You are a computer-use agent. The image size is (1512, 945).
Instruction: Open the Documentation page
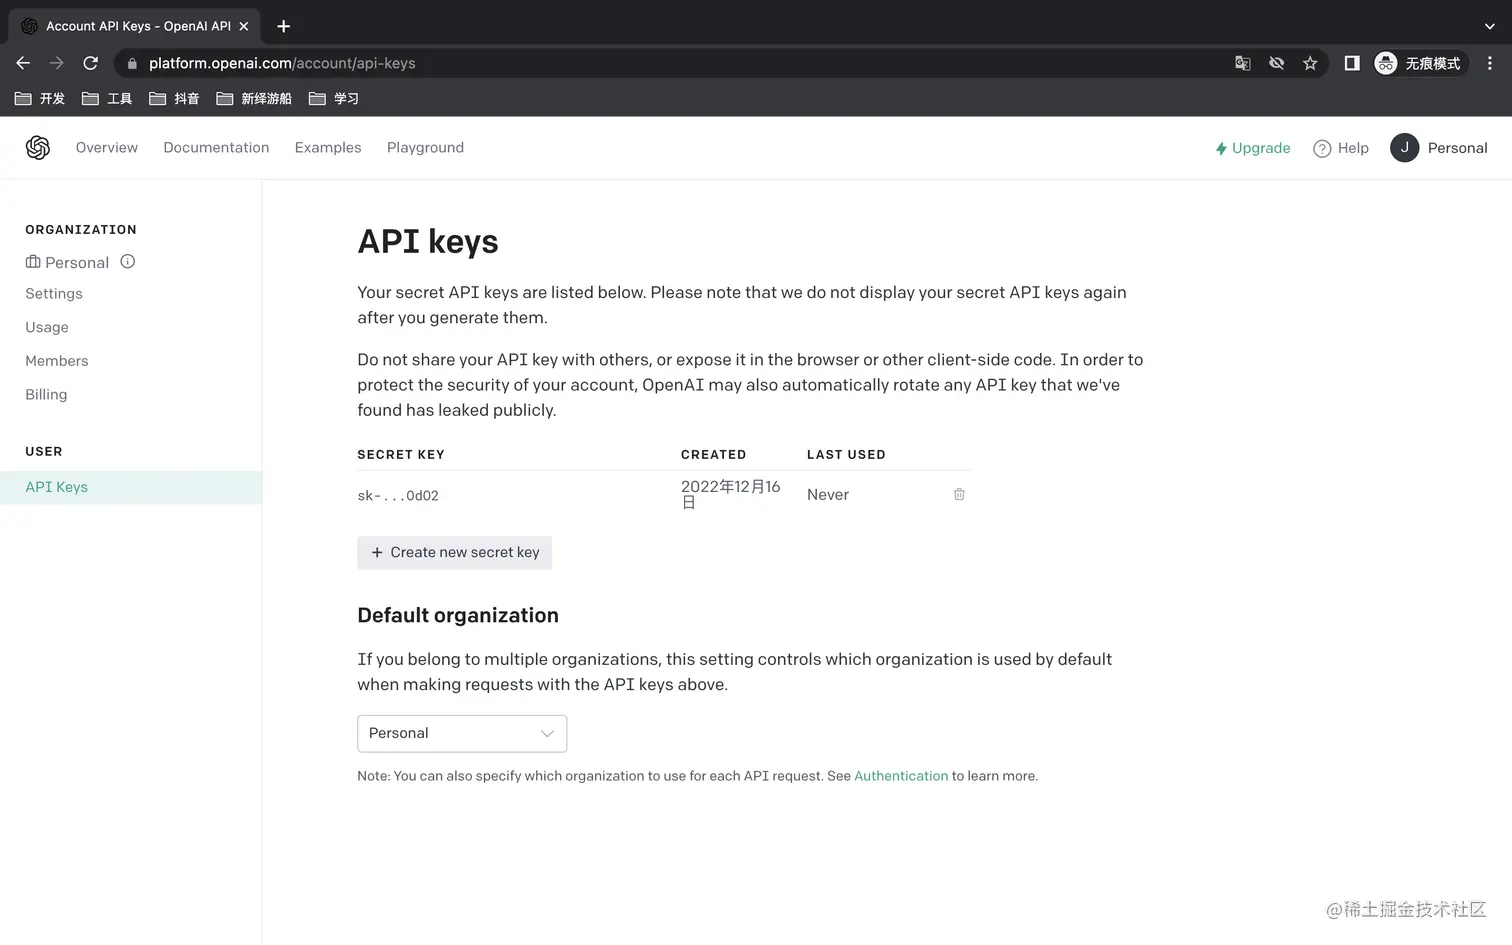216,148
